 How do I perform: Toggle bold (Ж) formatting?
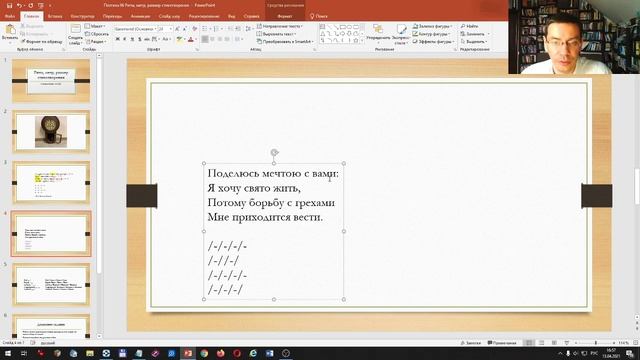(118, 39)
